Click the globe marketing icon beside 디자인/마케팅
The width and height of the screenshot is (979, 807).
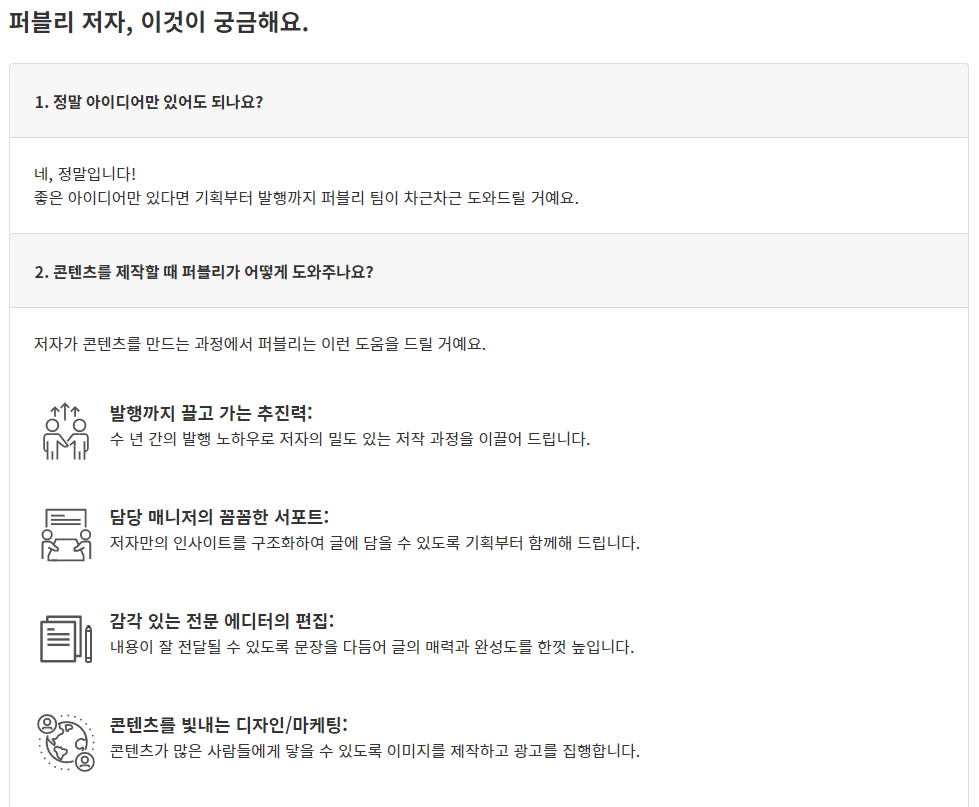[66, 743]
